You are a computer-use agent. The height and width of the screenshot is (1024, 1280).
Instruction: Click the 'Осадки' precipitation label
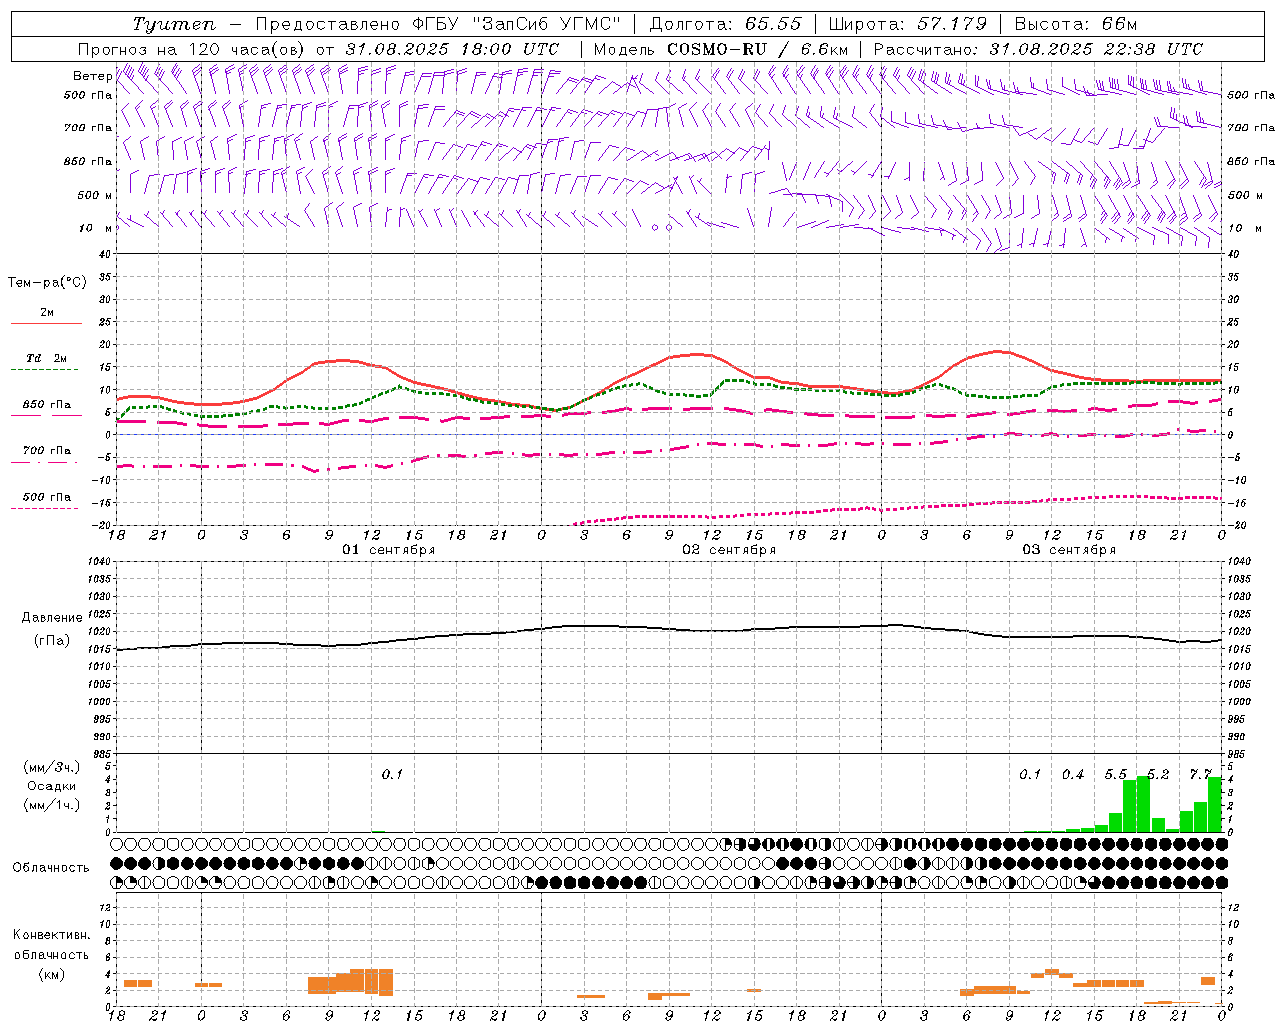pyautogui.click(x=51, y=786)
